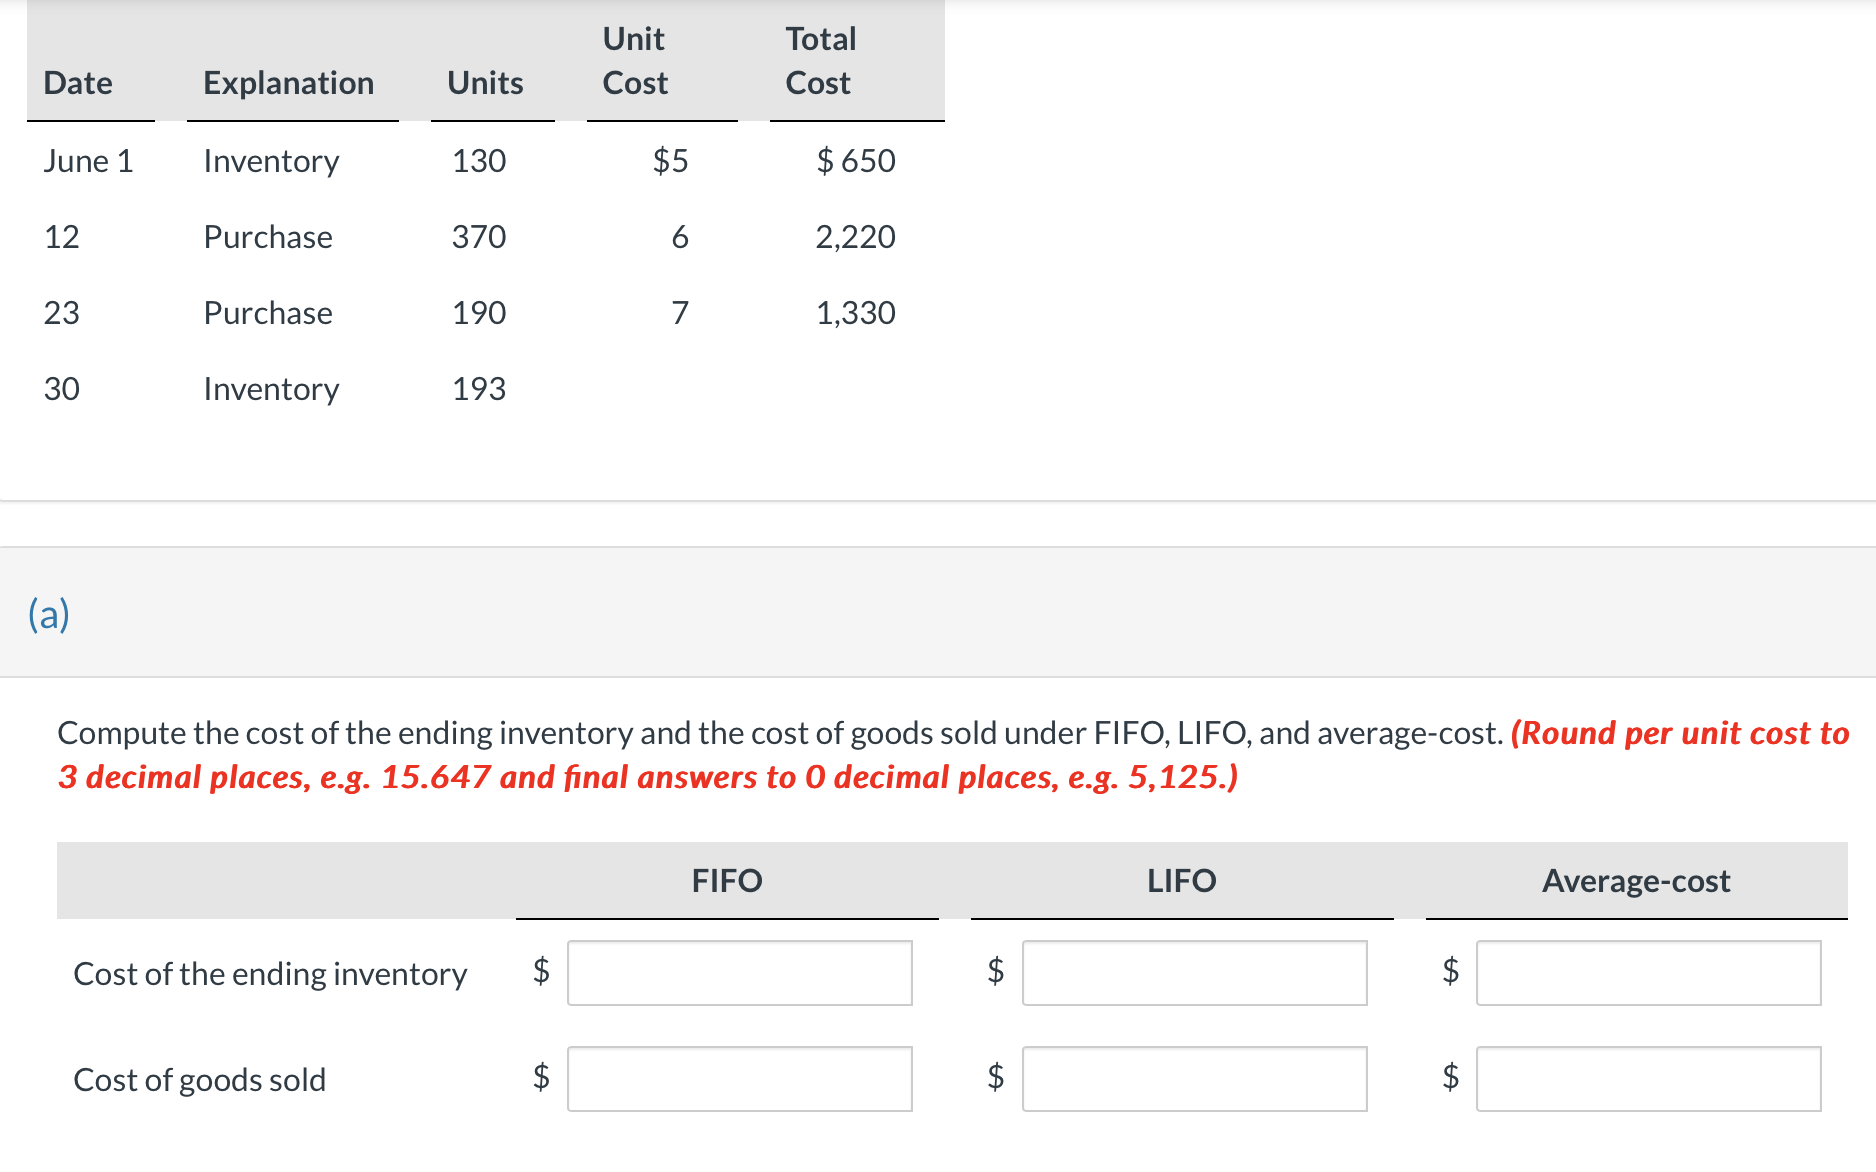This screenshot has width=1876, height=1172.
Task: Click the Unit Cost column header
Action: [x=635, y=61]
